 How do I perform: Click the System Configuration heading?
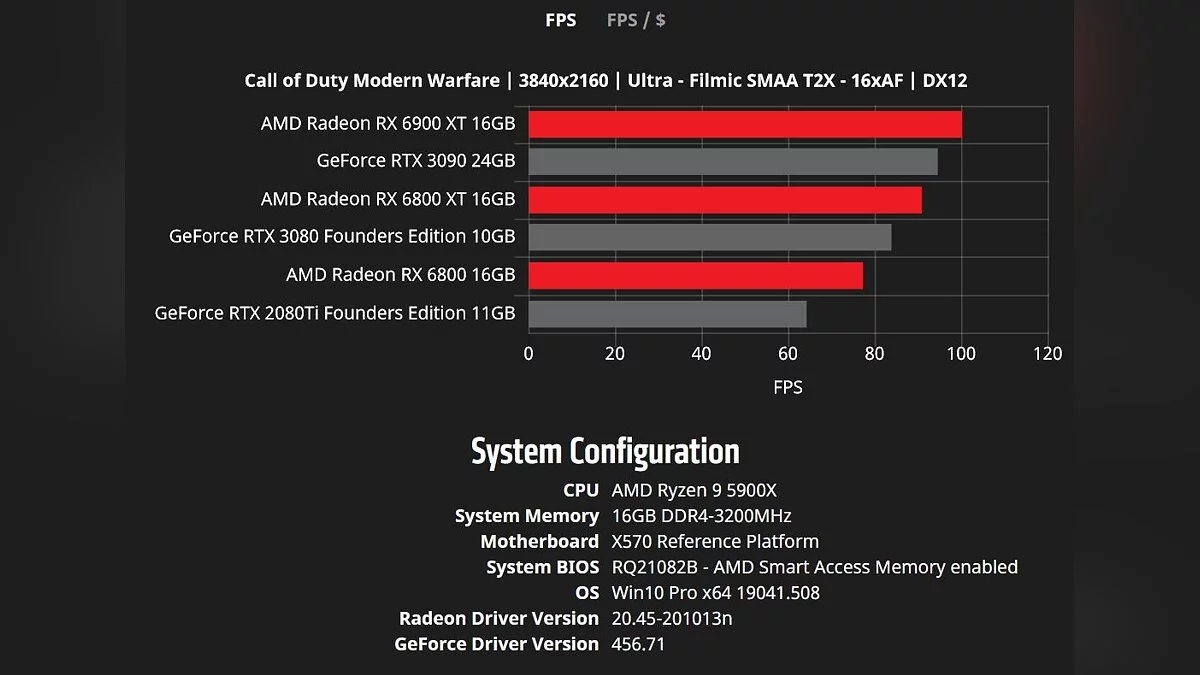click(605, 452)
